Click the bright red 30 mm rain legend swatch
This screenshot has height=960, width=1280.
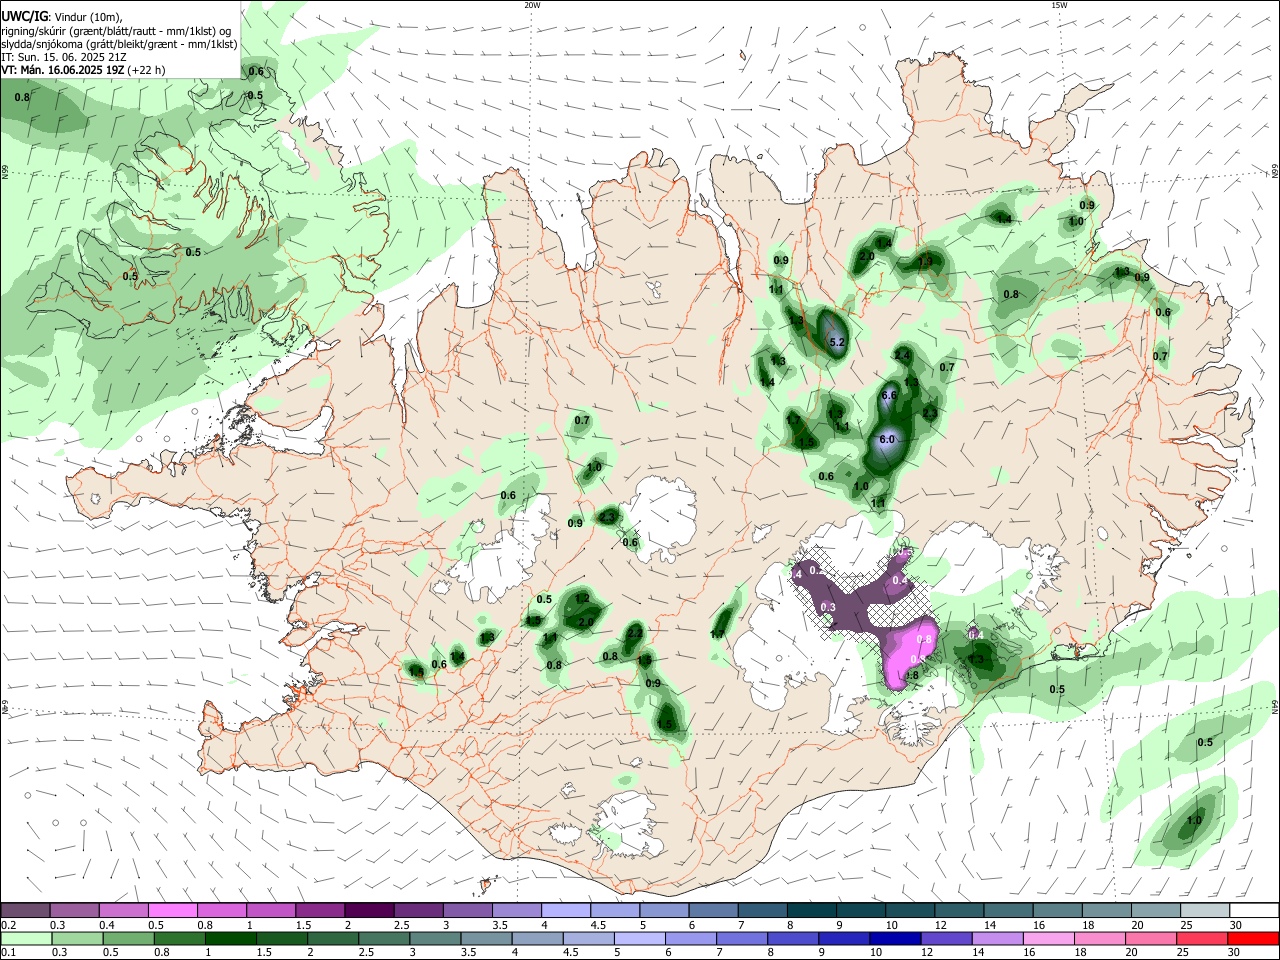1255,938
